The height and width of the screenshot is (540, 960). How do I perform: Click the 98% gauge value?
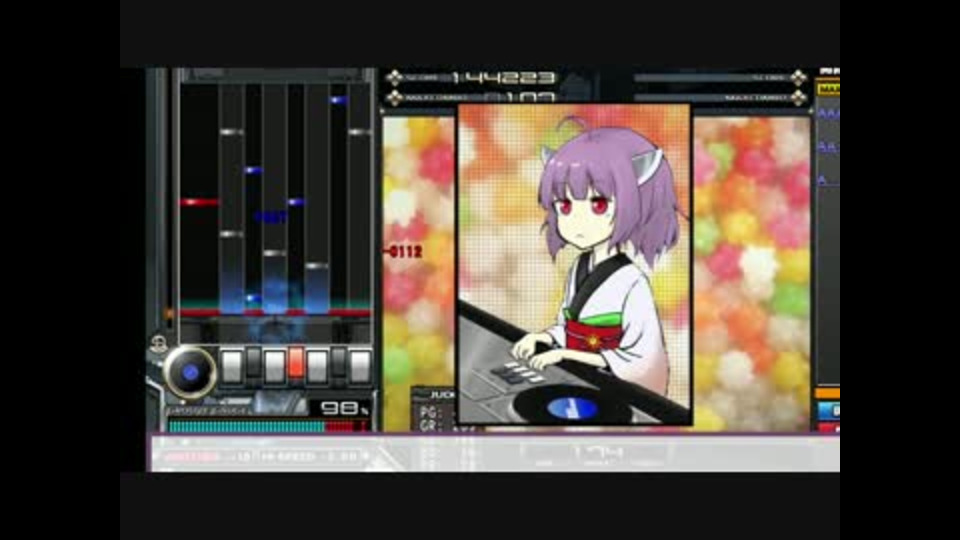click(344, 408)
